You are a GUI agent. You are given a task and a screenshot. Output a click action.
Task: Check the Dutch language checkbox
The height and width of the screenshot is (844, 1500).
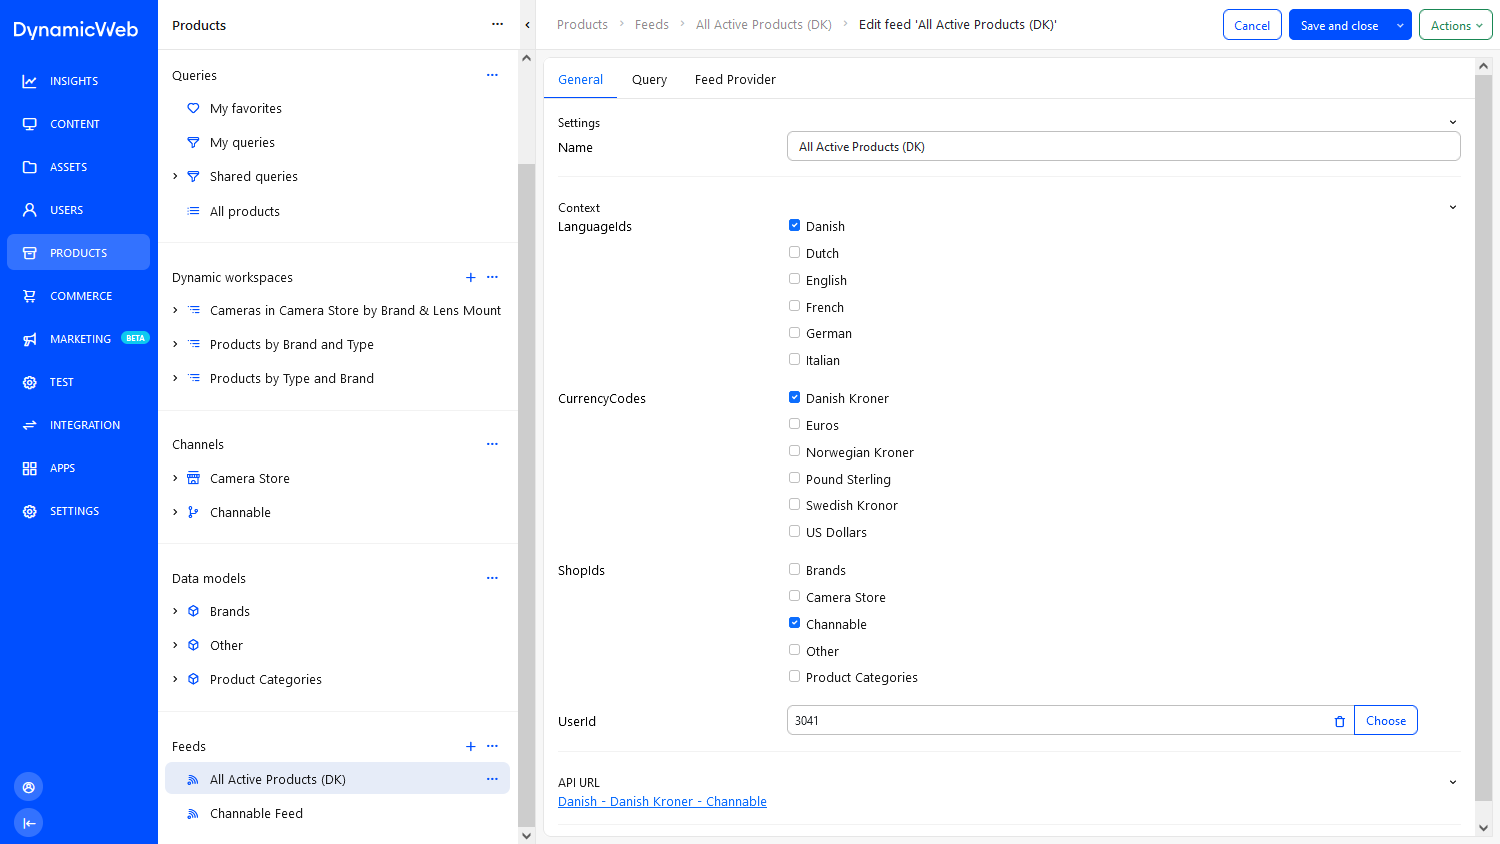(x=794, y=253)
